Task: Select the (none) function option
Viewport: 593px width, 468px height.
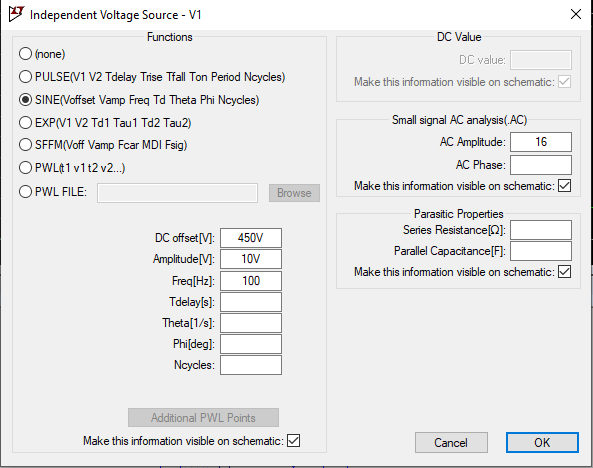Action: point(25,54)
